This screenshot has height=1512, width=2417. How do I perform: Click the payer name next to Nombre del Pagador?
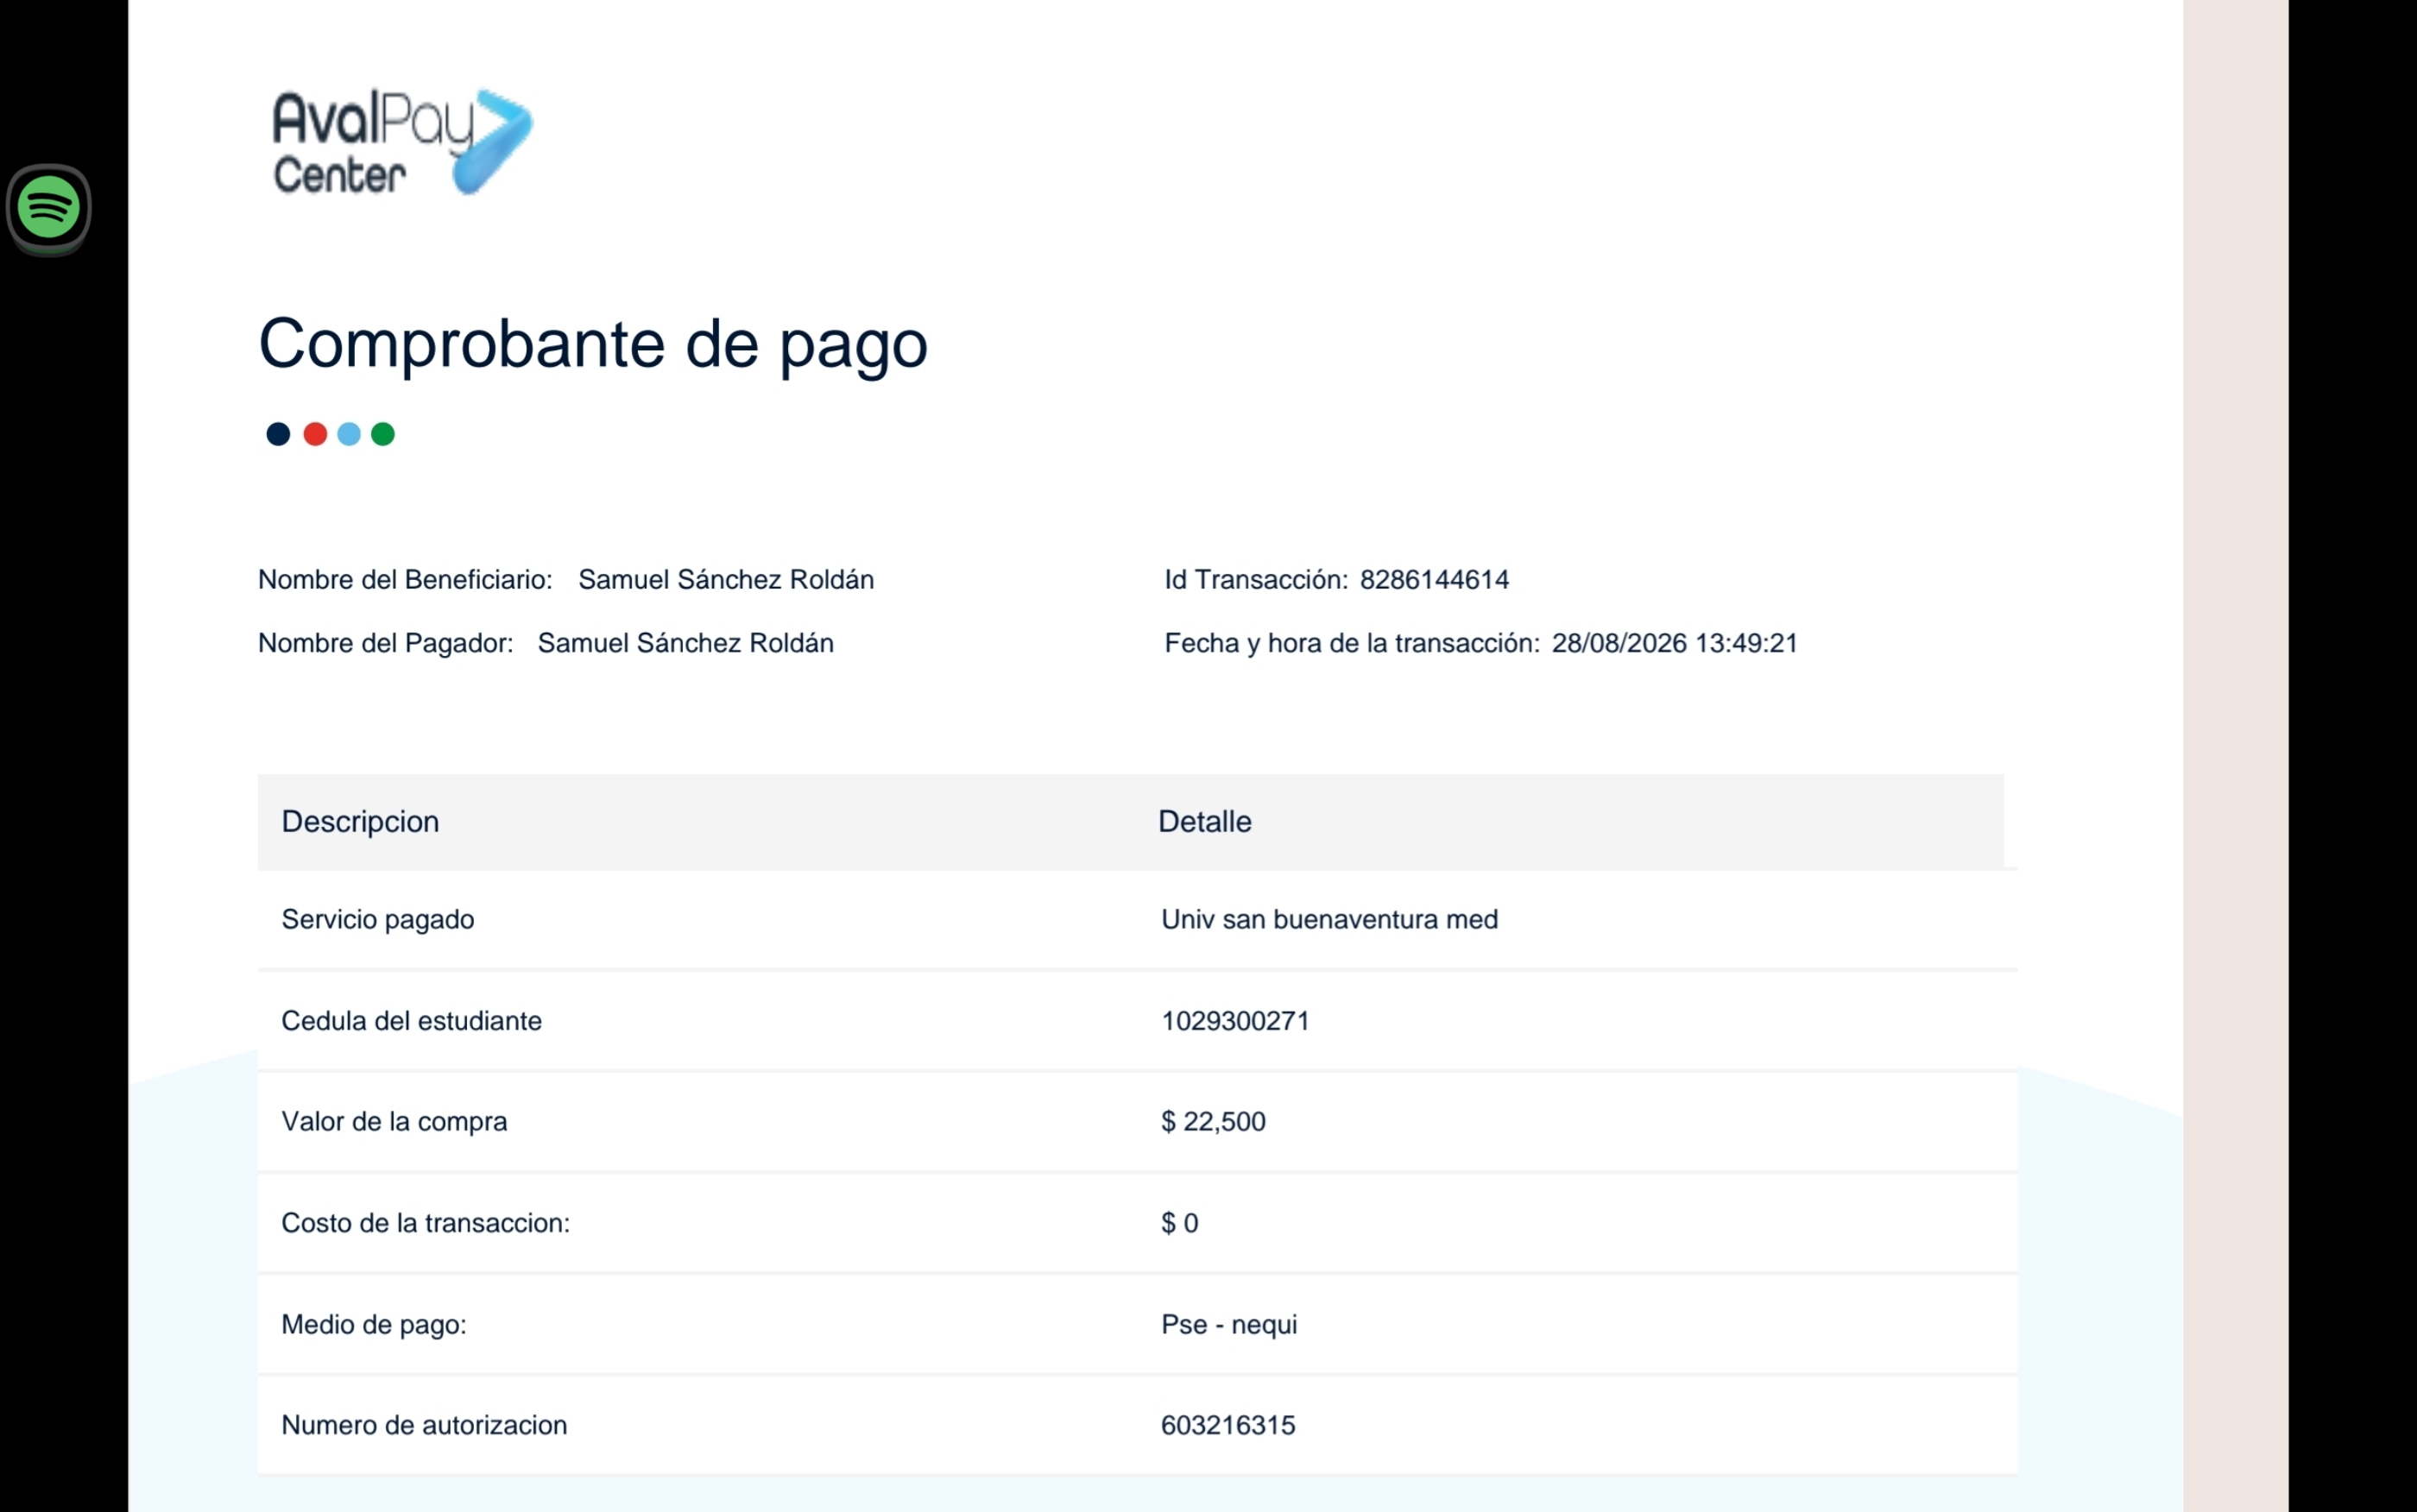pyautogui.click(x=686, y=643)
